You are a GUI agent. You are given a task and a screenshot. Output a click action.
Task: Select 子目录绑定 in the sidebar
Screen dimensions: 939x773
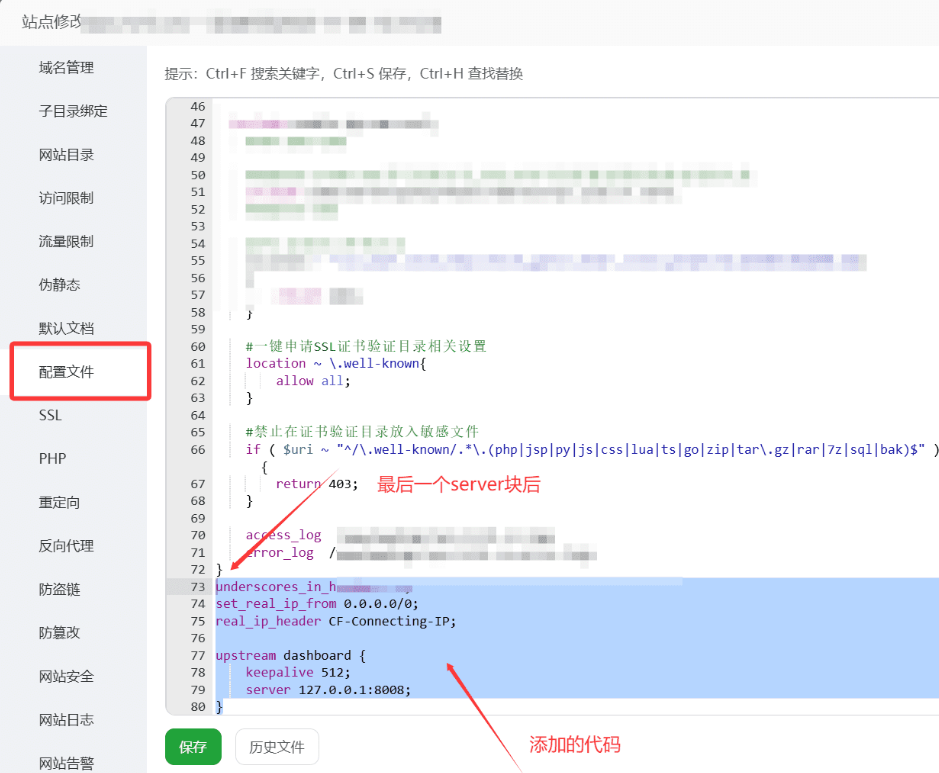pos(73,111)
